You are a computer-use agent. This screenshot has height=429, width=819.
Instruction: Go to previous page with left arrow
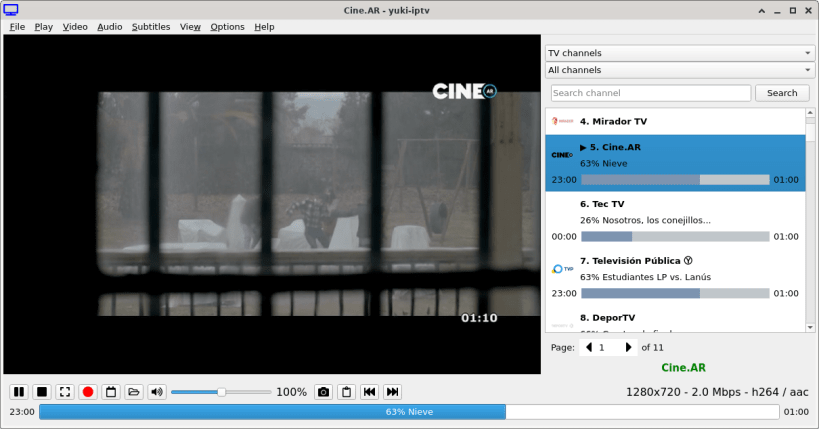click(x=589, y=347)
